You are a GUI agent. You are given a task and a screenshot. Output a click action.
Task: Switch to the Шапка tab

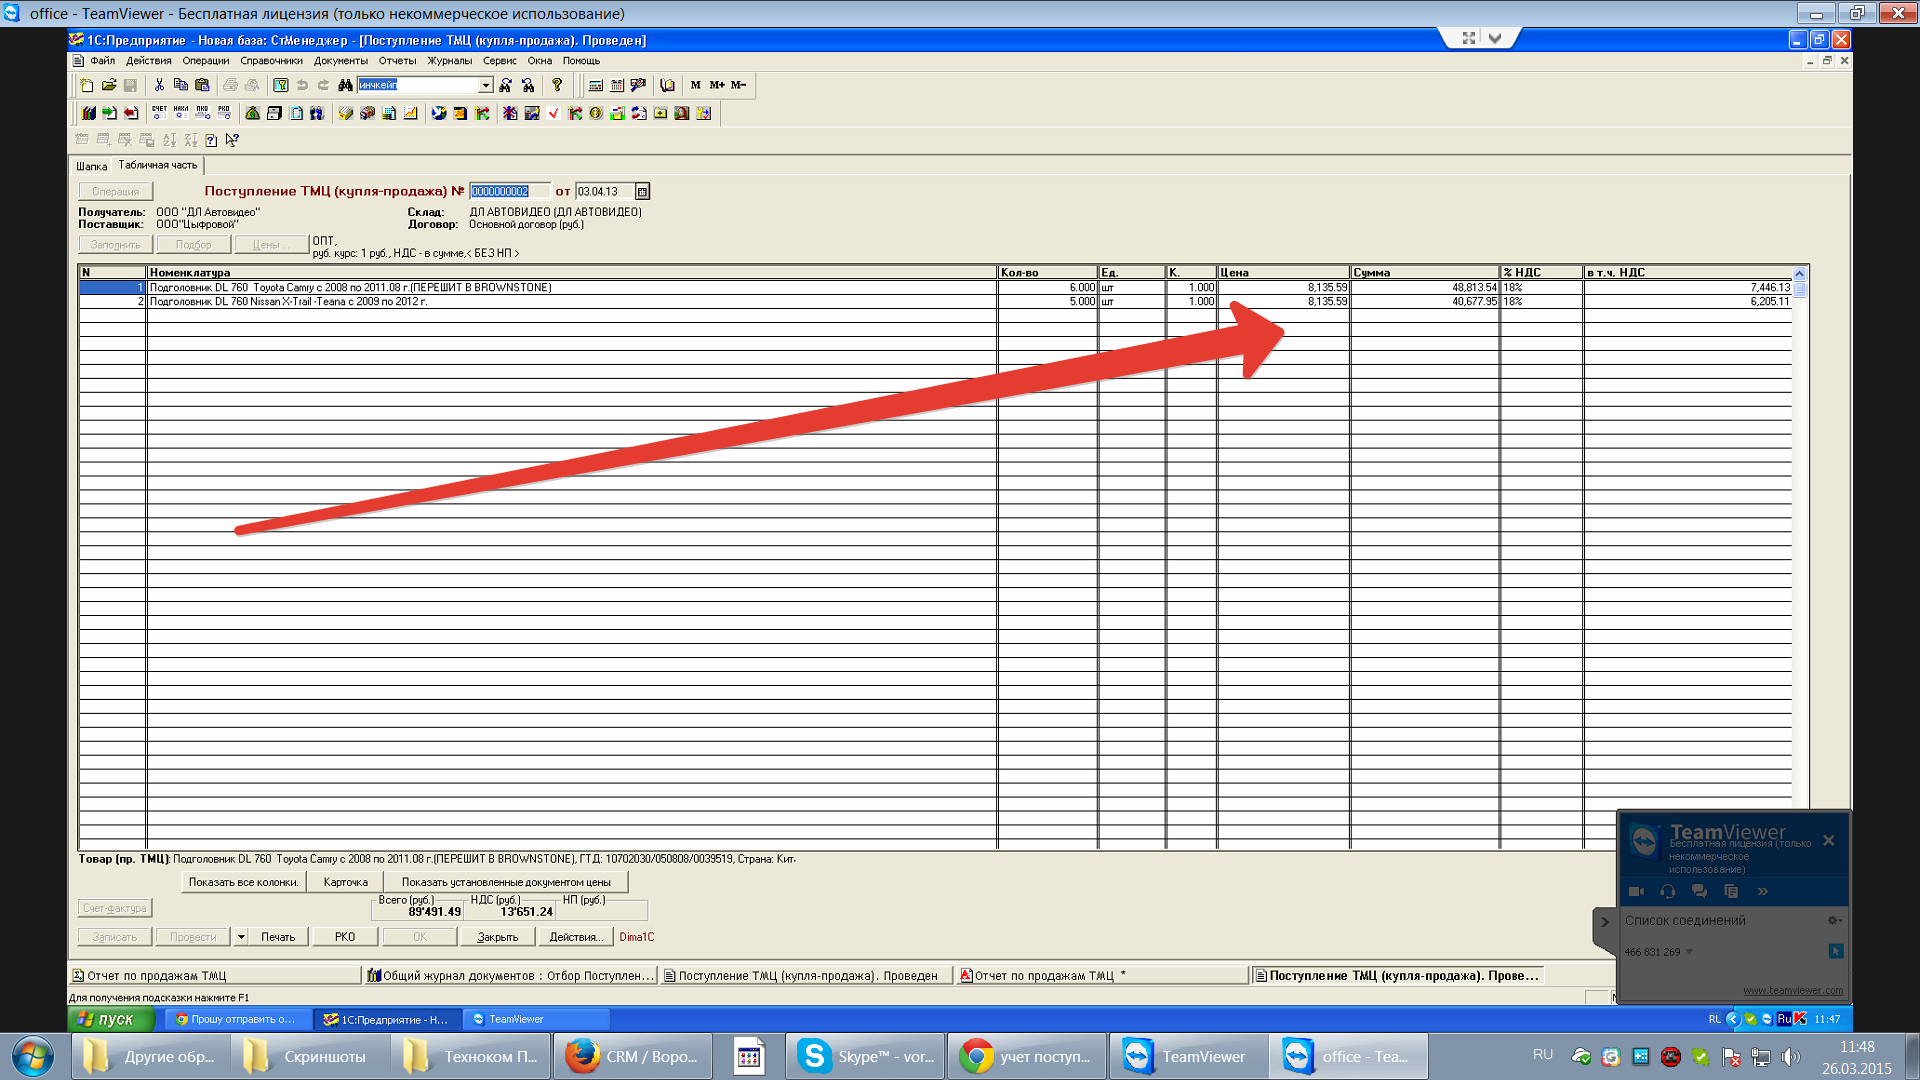click(x=91, y=166)
